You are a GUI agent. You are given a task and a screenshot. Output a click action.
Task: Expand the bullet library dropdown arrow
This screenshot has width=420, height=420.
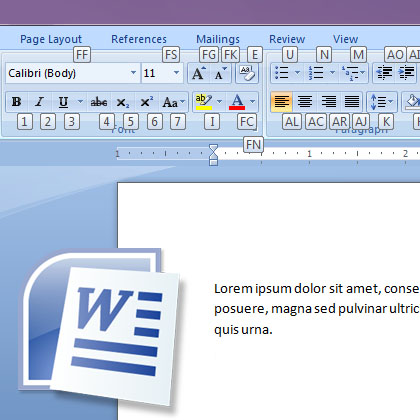[x=298, y=72]
